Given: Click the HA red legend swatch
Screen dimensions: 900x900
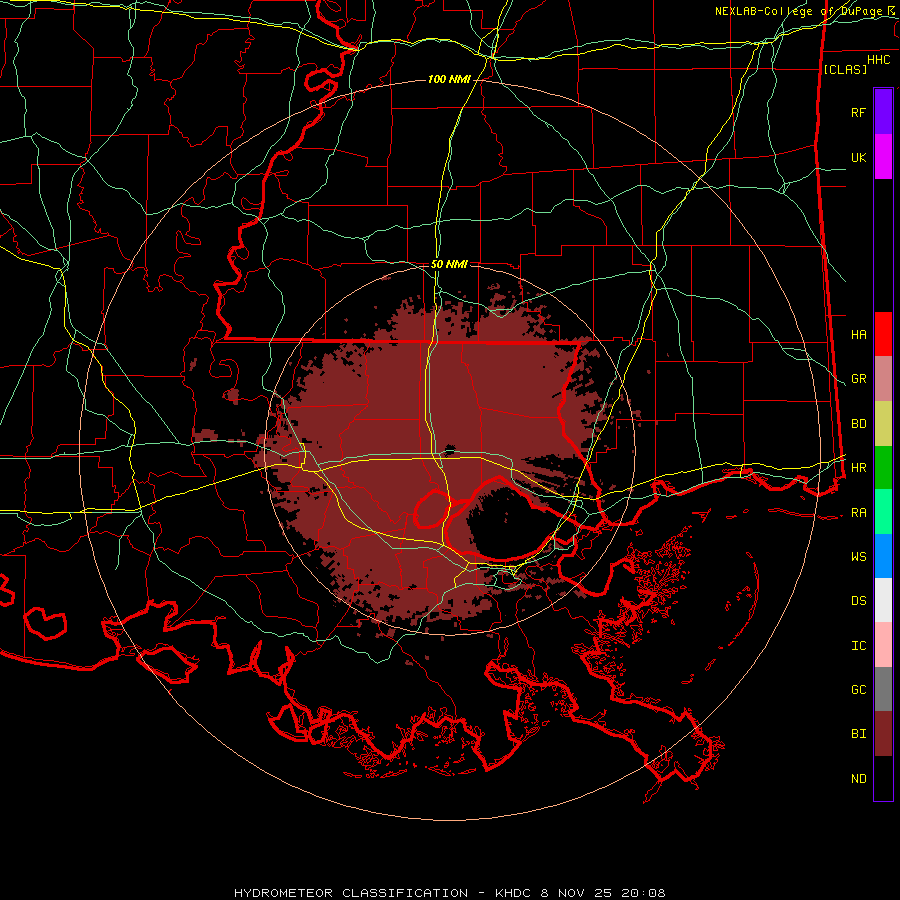Looking at the screenshot, I should pos(883,334).
